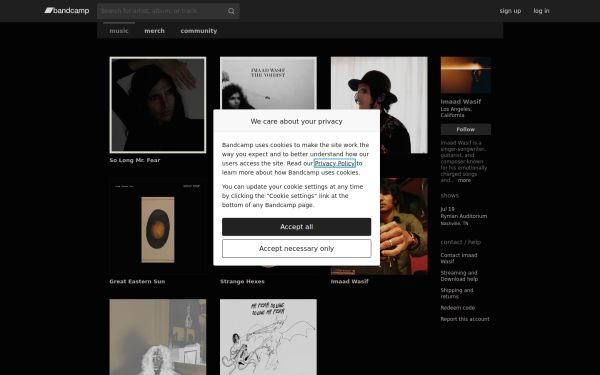Viewport: 600px width, 375px height.
Task: Click Accept necessary only button
Action: (x=297, y=249)
